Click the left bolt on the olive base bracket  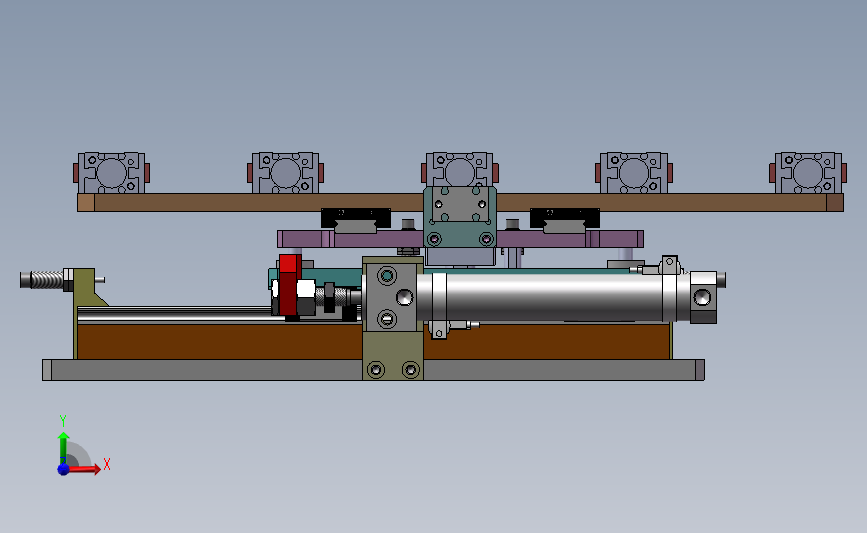[376, 369]
